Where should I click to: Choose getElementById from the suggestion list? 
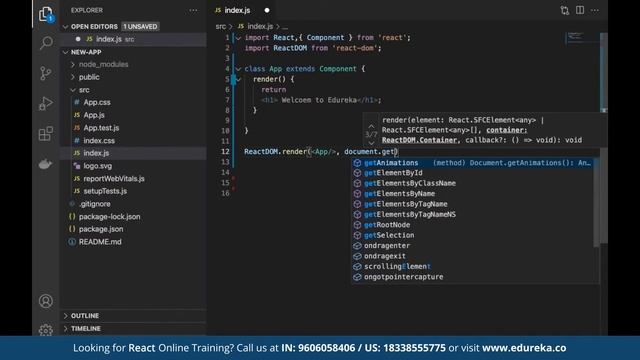pyautogui.click(x=473, y=173)
